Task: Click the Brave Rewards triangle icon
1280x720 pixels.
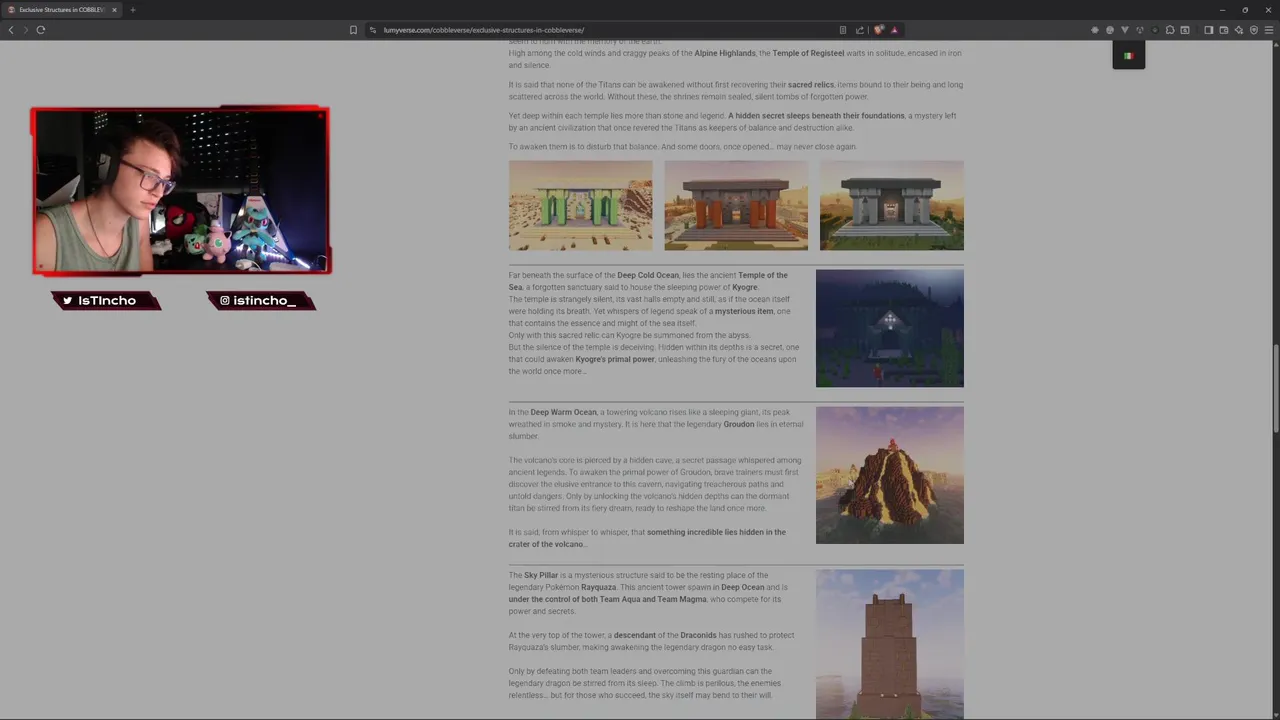Action: click(x=894, y=30)
